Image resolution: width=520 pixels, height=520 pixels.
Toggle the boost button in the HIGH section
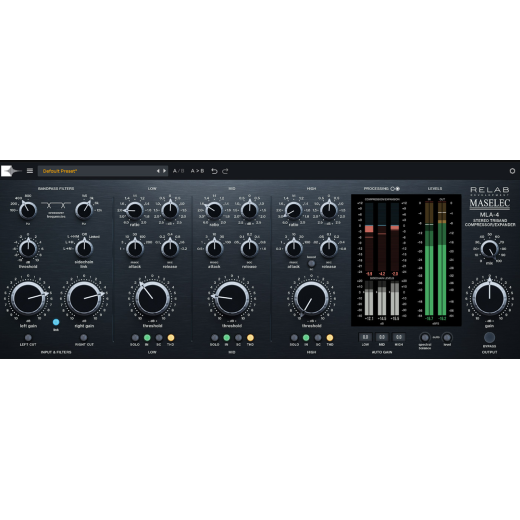point(311,263)
